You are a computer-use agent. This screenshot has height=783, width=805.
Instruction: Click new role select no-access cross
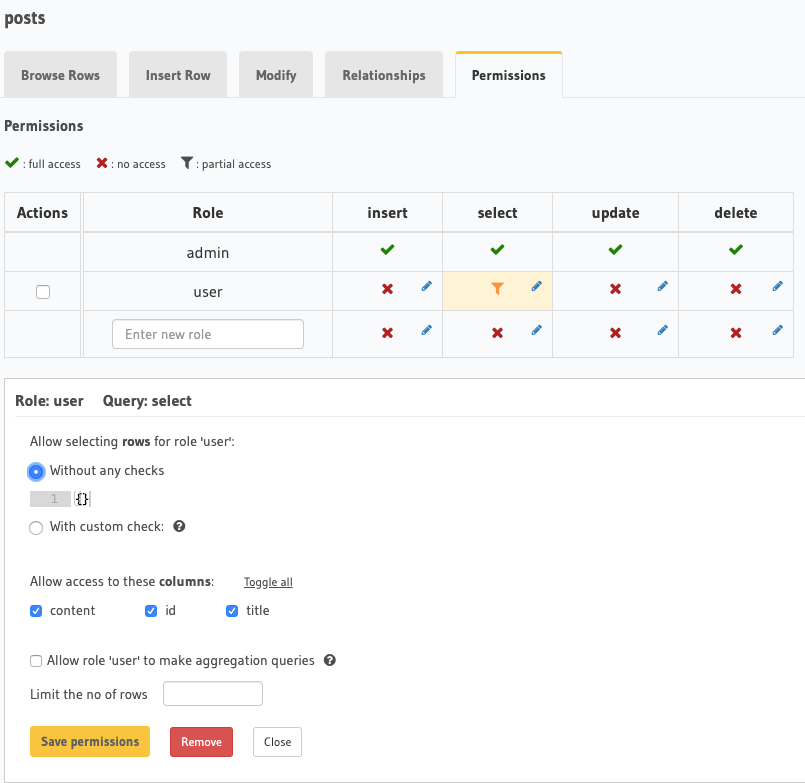pos(497,333)
